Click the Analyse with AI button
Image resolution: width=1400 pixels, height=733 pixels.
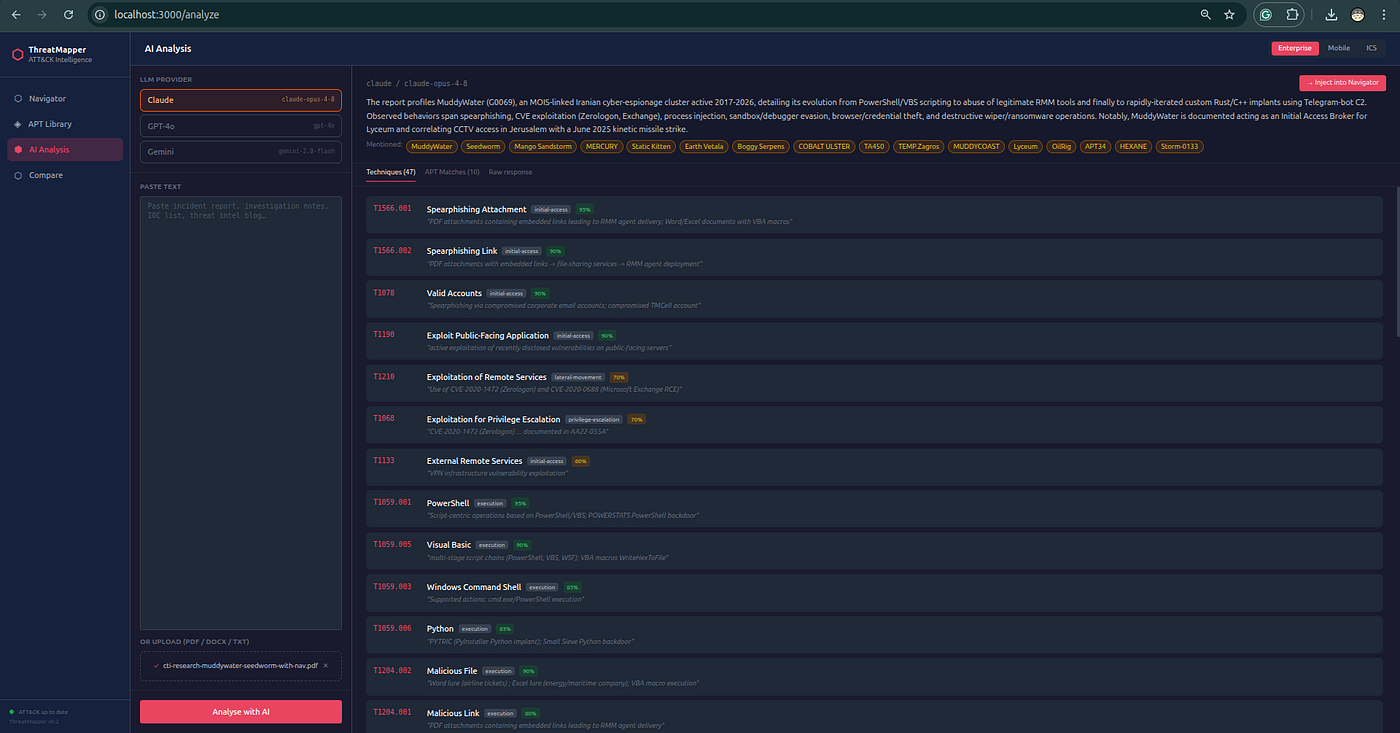click(x=241, y=712)
